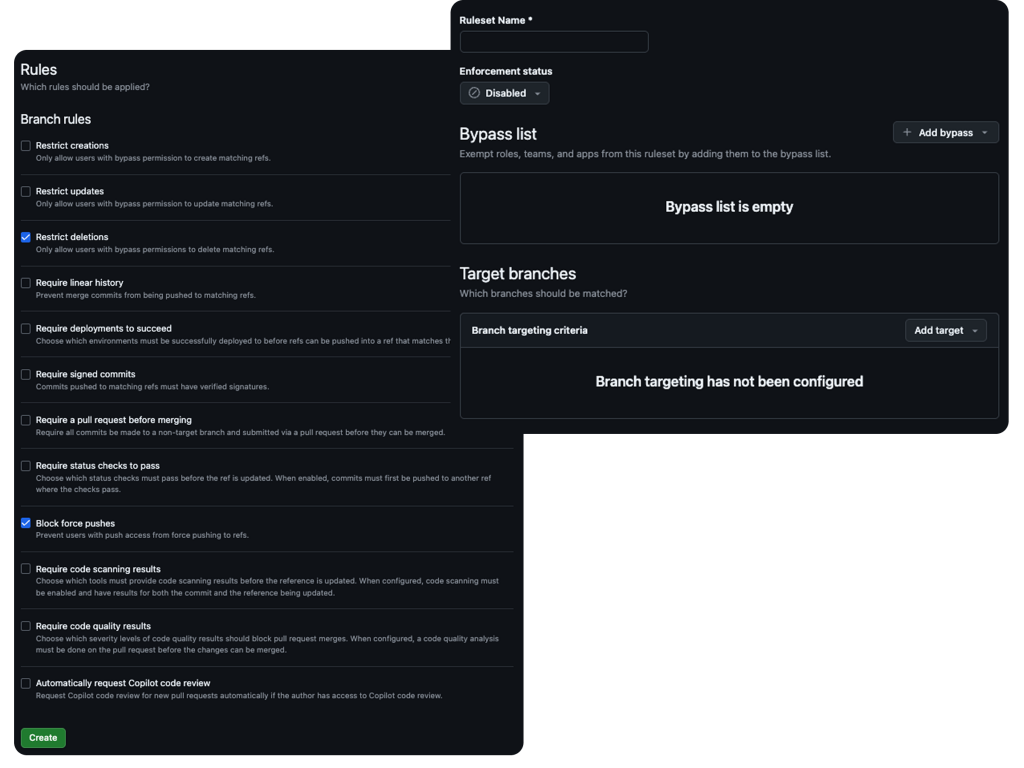Image resolution: width=1024 pixels, height=768 pixels.
Task: Expand the Add target dropdown
Action: [945, 330]
